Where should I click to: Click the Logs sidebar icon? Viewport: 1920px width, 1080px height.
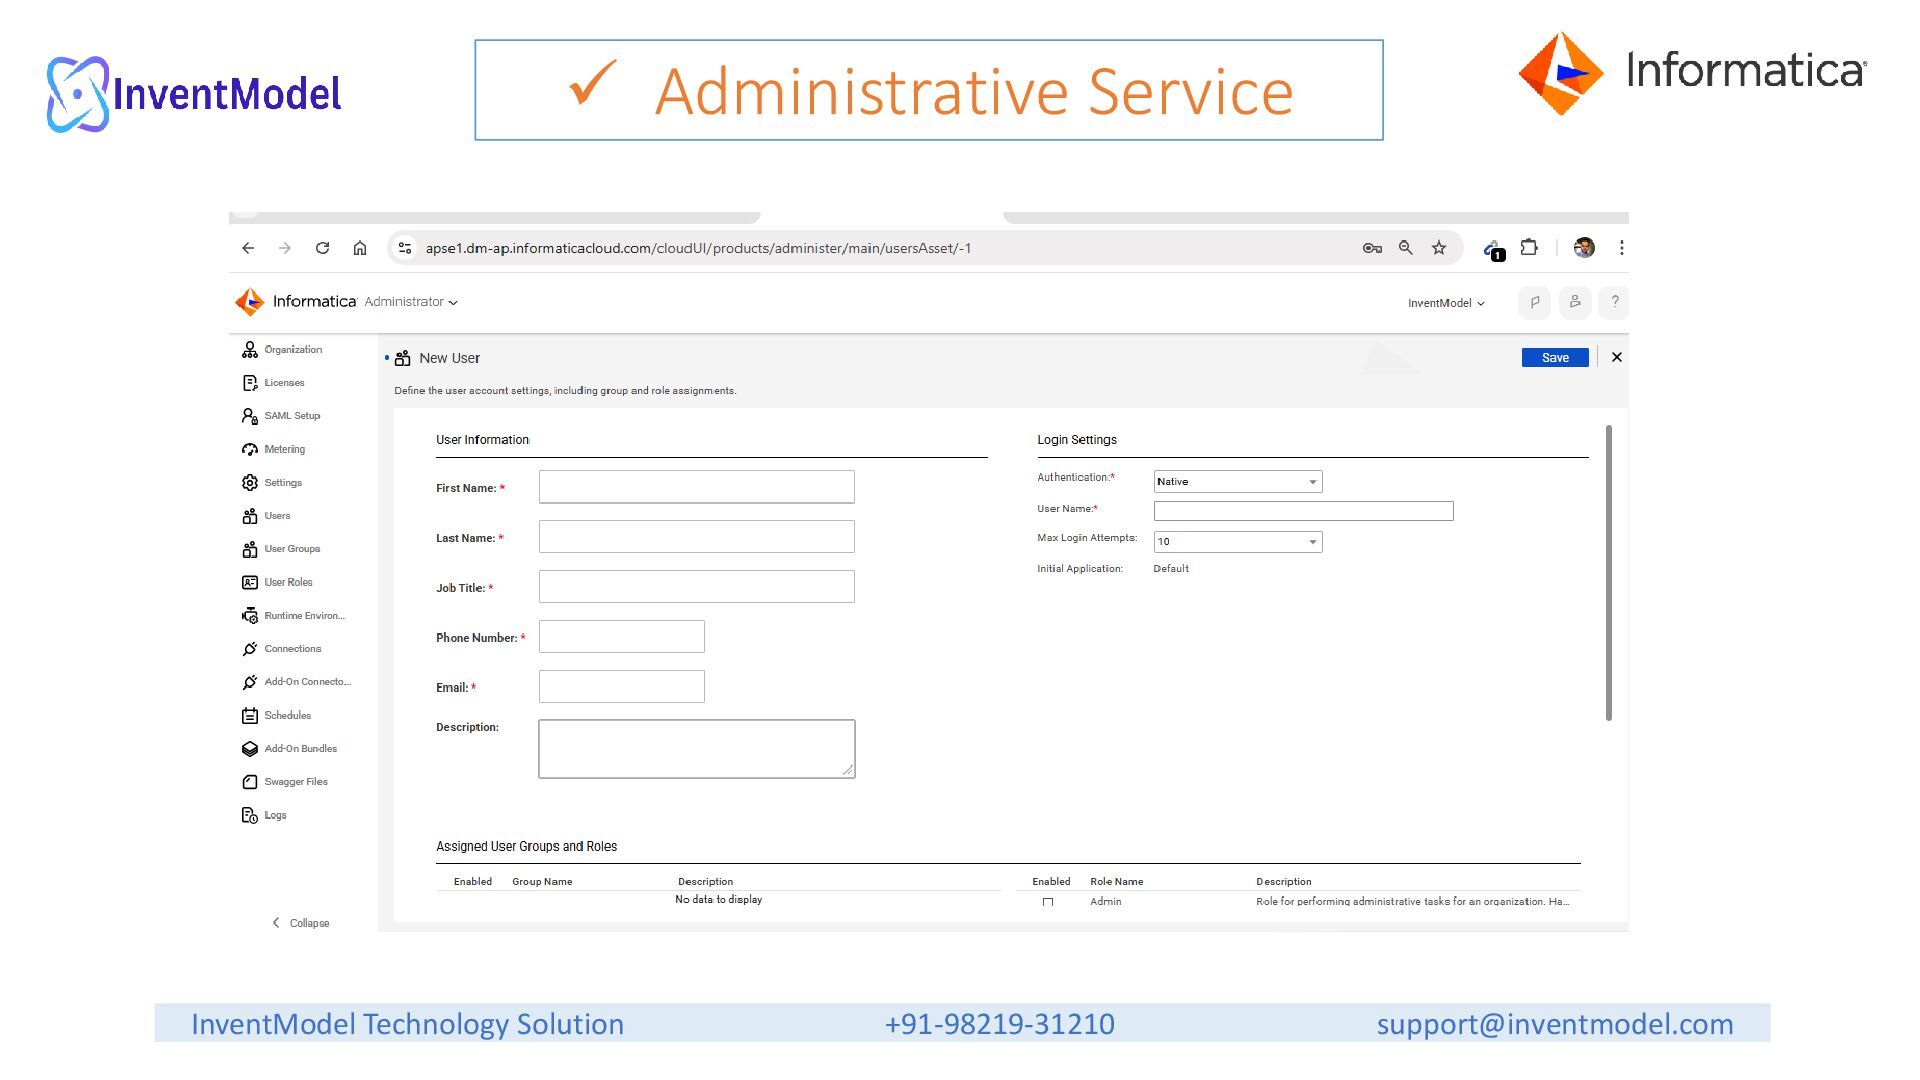[250, 815]
